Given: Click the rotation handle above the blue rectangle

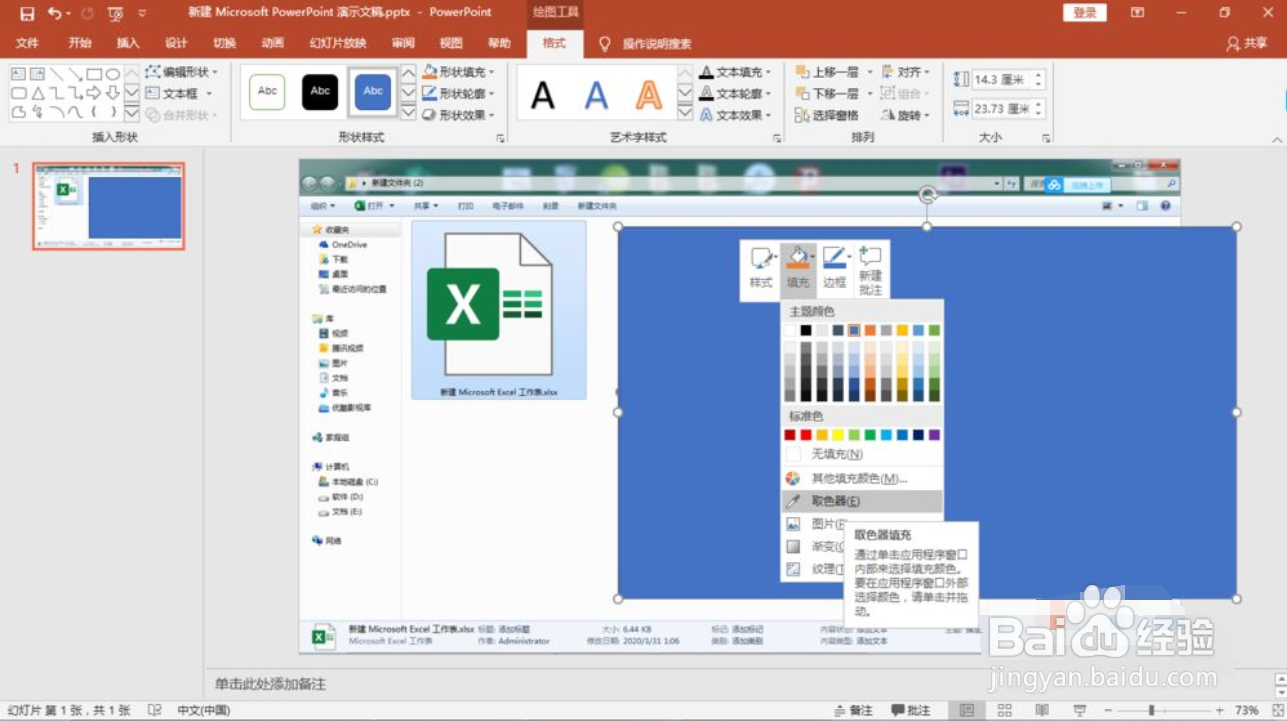Looking at the screenshot, I should click(927, 195).
